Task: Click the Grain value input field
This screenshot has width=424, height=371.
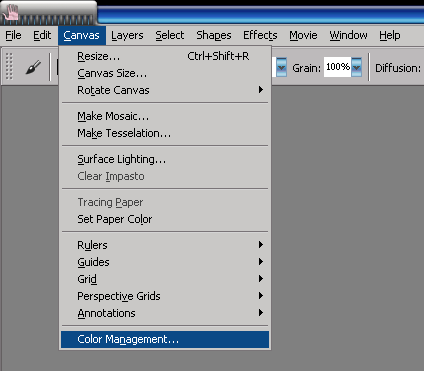Action: click(x=337, y=67)
